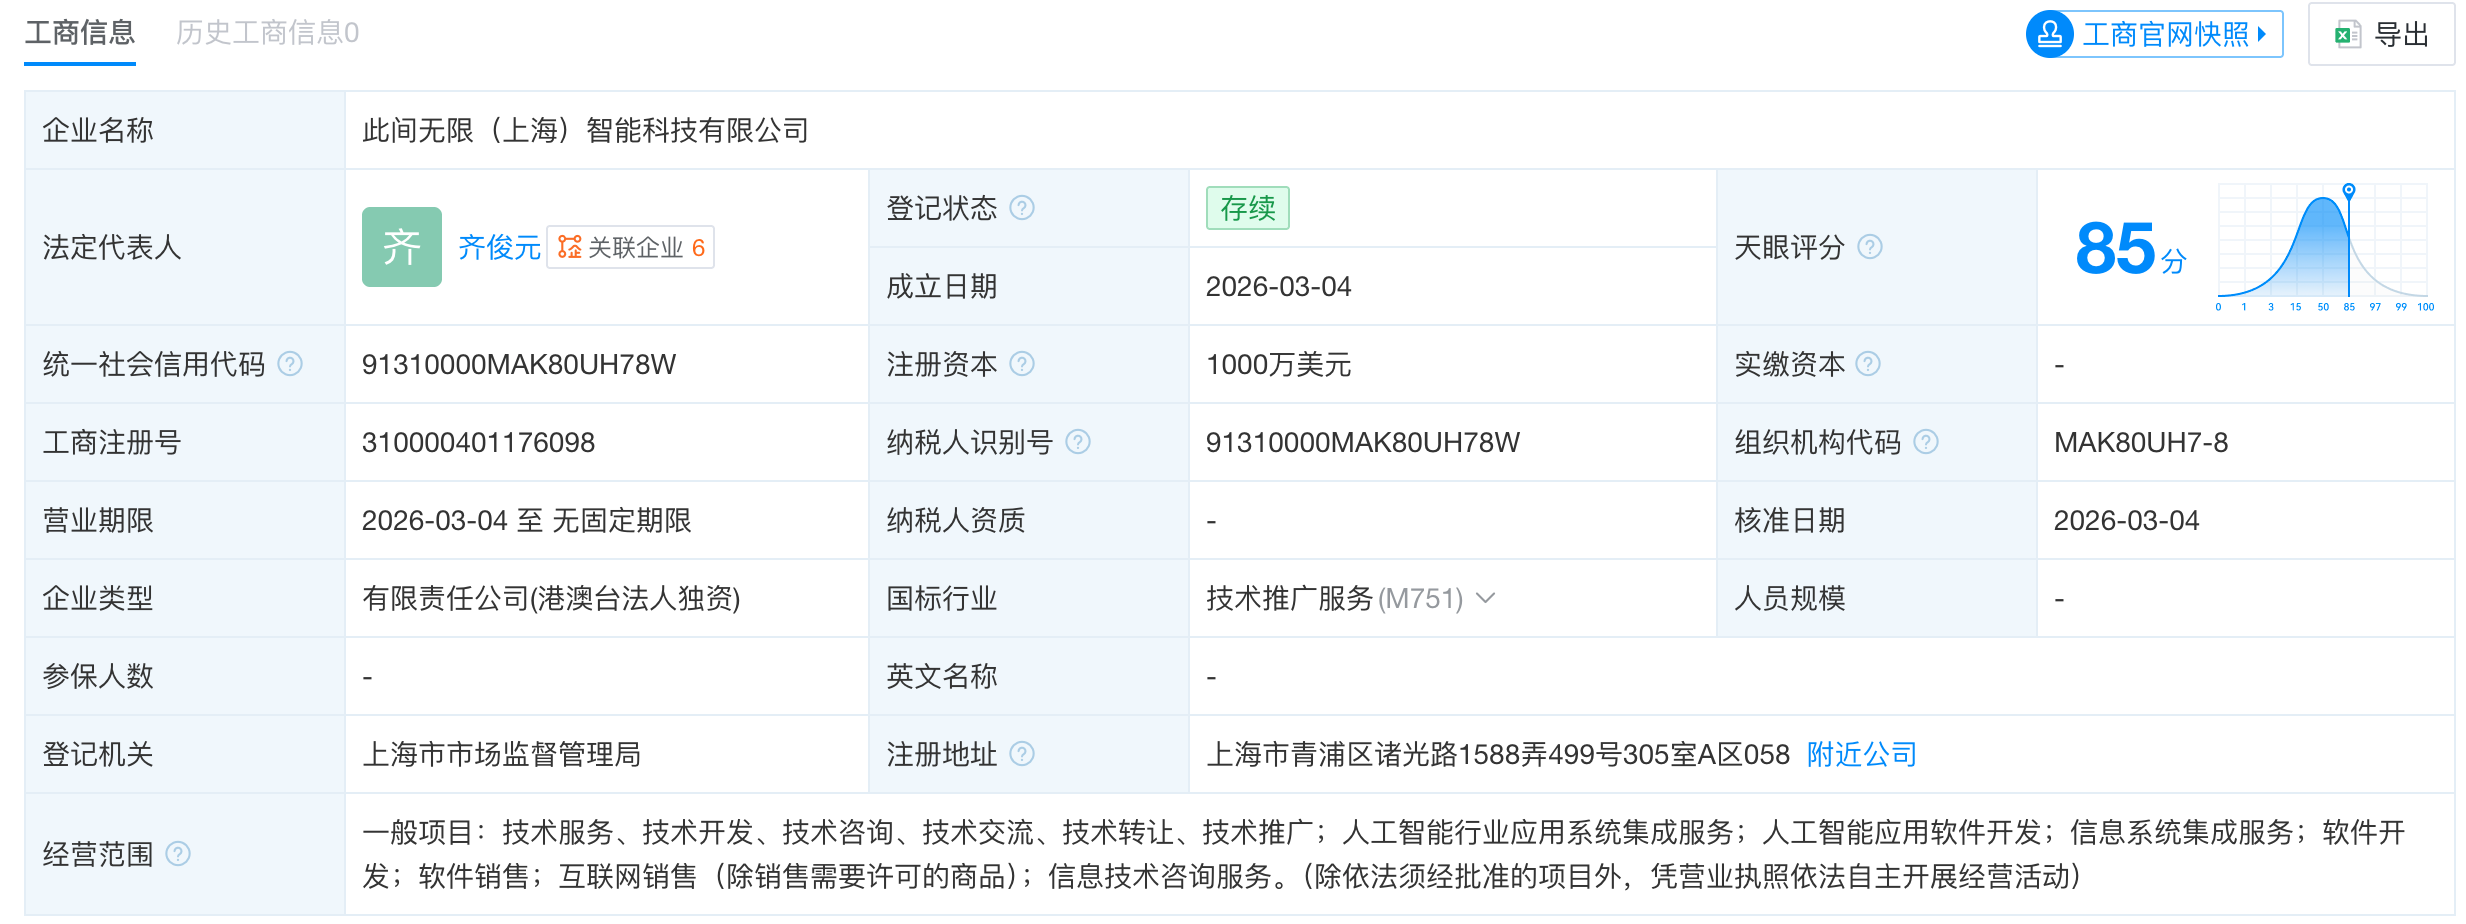Open help icon beside 实缴资本

point(1869,364)
